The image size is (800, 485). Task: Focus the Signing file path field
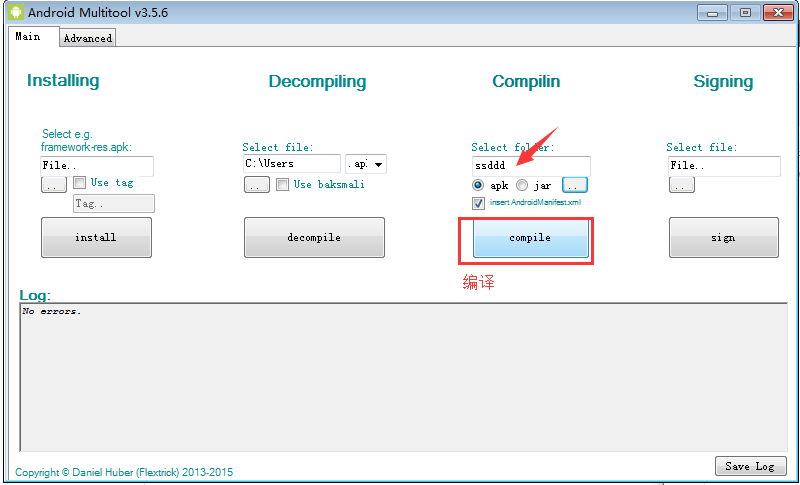click(x=724, y=166)
